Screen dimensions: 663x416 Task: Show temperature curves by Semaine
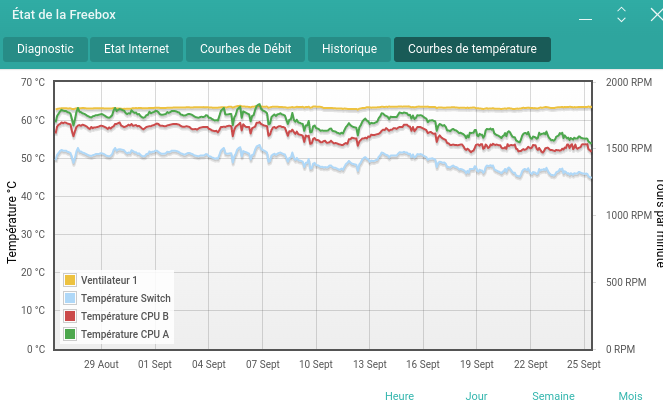click(x=553, y=396)
